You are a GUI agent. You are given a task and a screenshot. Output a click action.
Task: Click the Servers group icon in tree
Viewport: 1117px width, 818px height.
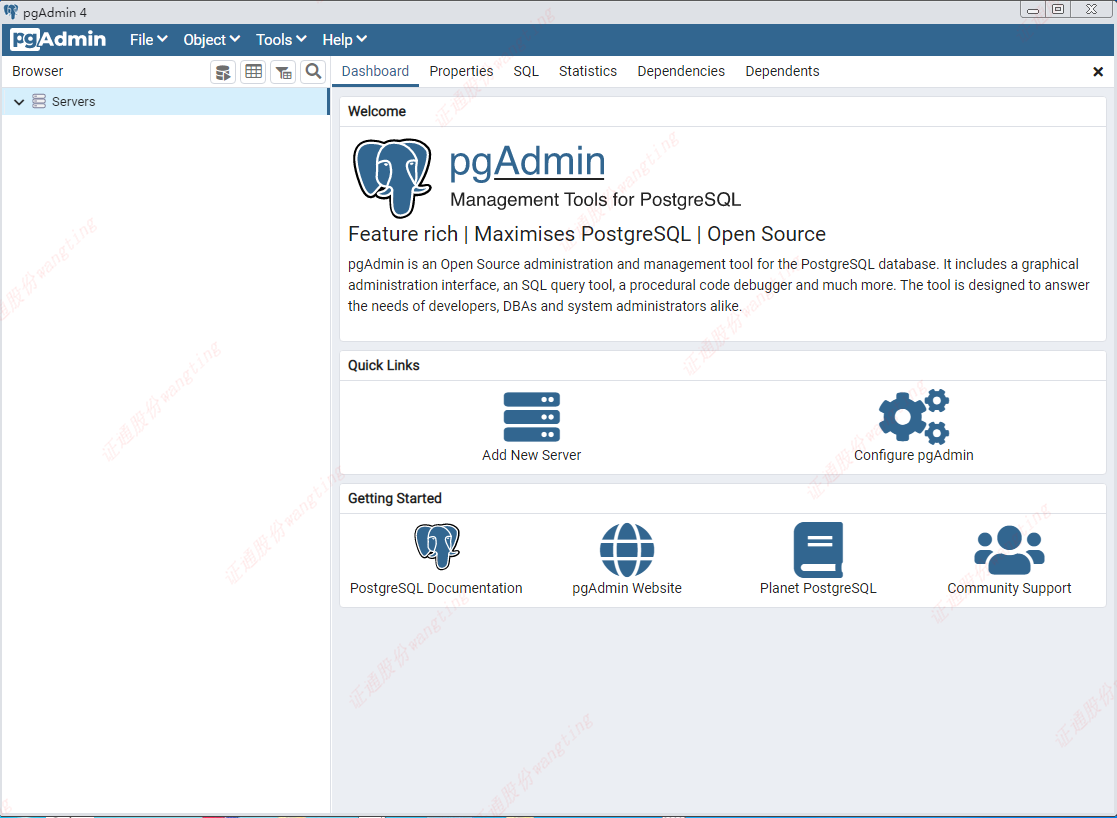39,101
